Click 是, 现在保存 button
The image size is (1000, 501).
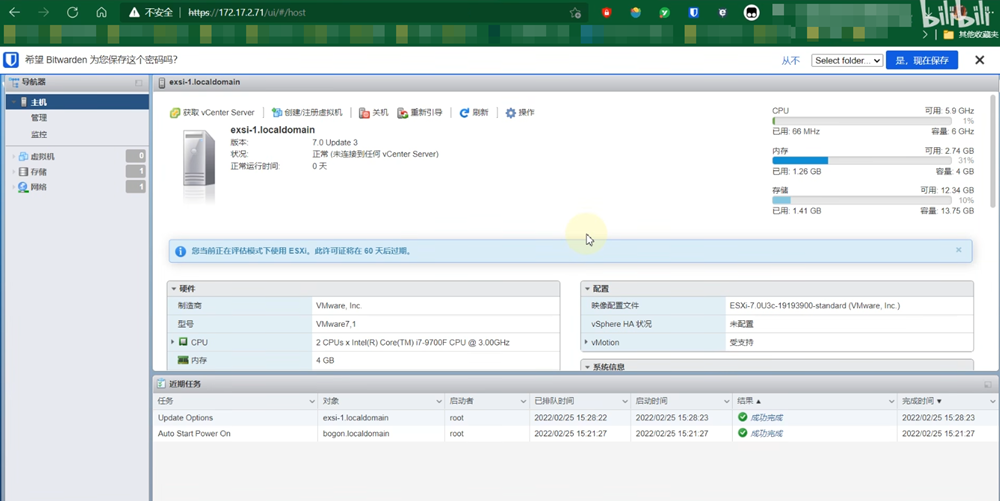[x=922, y=61]
